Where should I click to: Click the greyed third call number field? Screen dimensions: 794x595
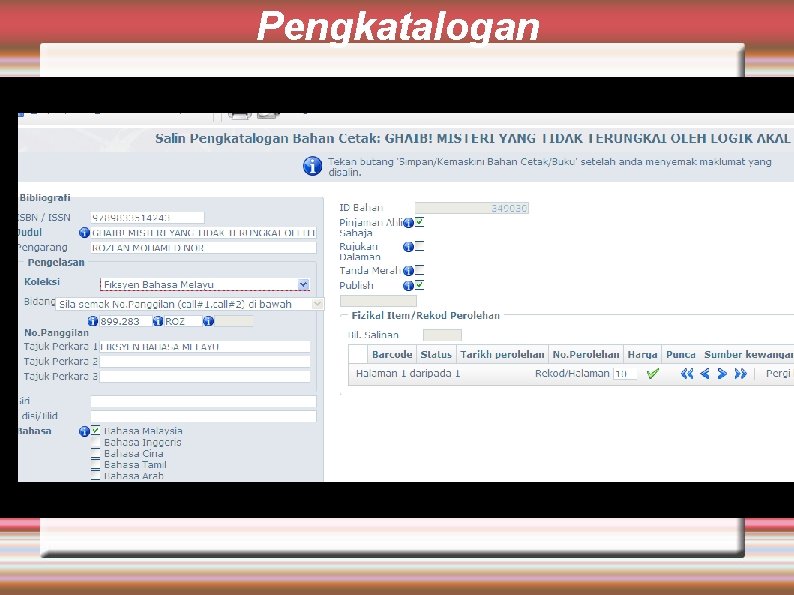click(x=234, y=321)
